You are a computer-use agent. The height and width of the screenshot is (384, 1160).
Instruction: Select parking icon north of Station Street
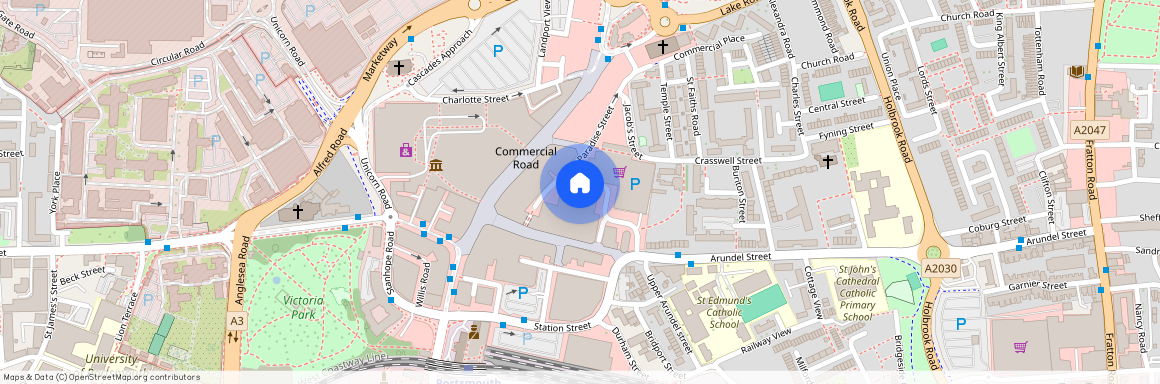click(523, 292)
